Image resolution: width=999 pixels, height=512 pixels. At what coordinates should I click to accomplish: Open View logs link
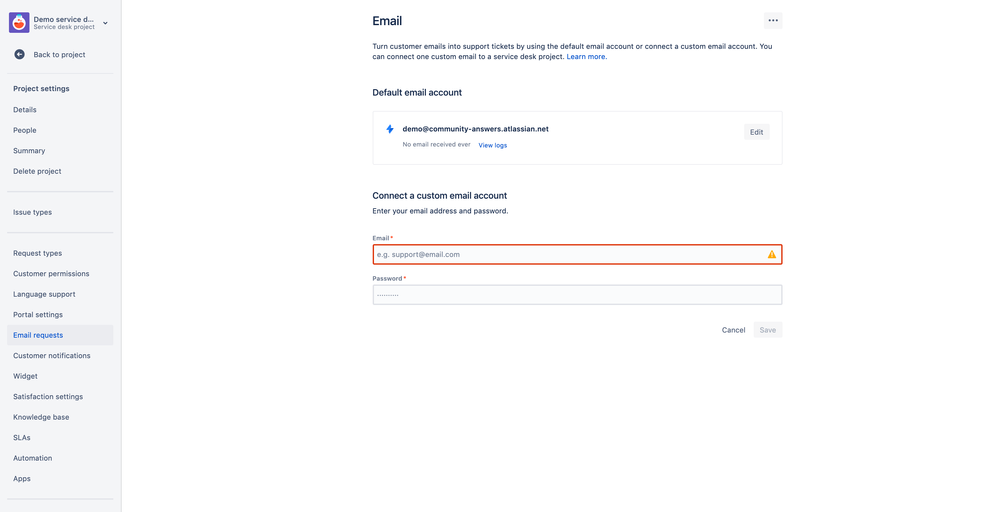(492, 145)
